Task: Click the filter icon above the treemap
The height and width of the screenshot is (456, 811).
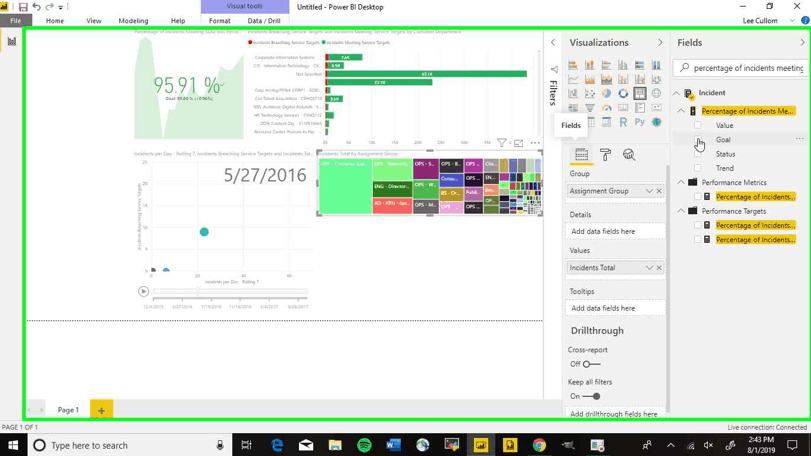Action: (x=501, y=143)
